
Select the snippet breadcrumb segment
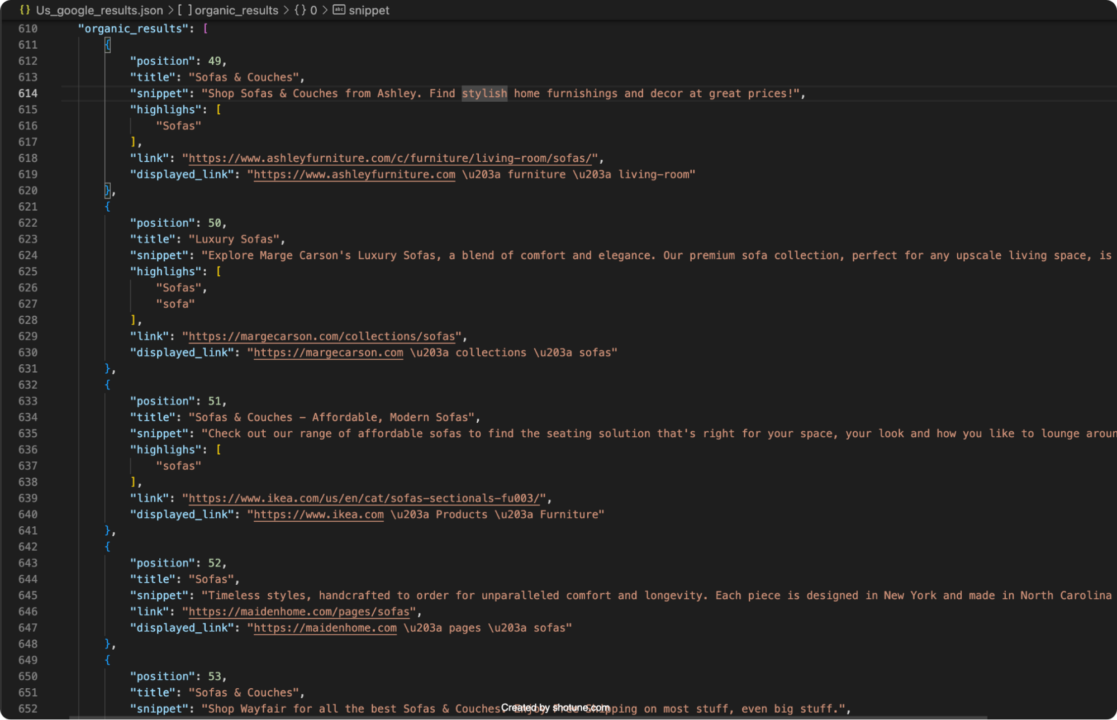pos(369,10)
